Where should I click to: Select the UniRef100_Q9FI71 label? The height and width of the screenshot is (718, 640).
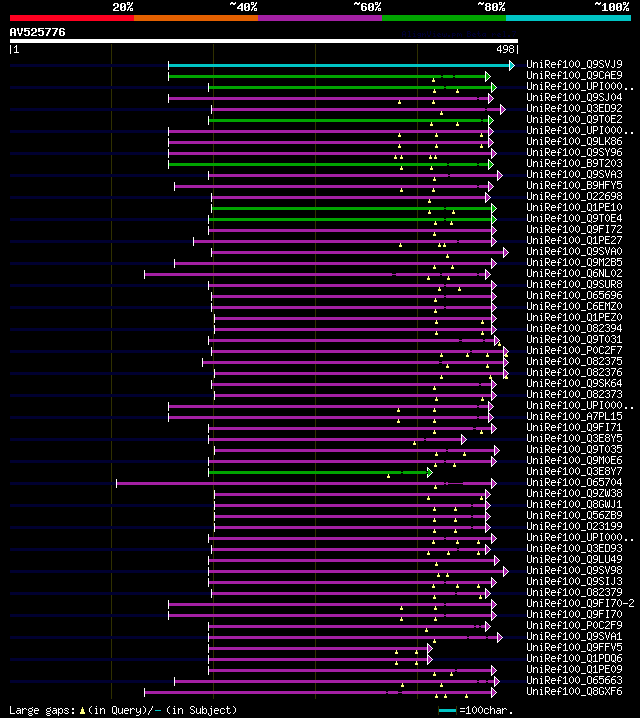(x=574, y=427)
